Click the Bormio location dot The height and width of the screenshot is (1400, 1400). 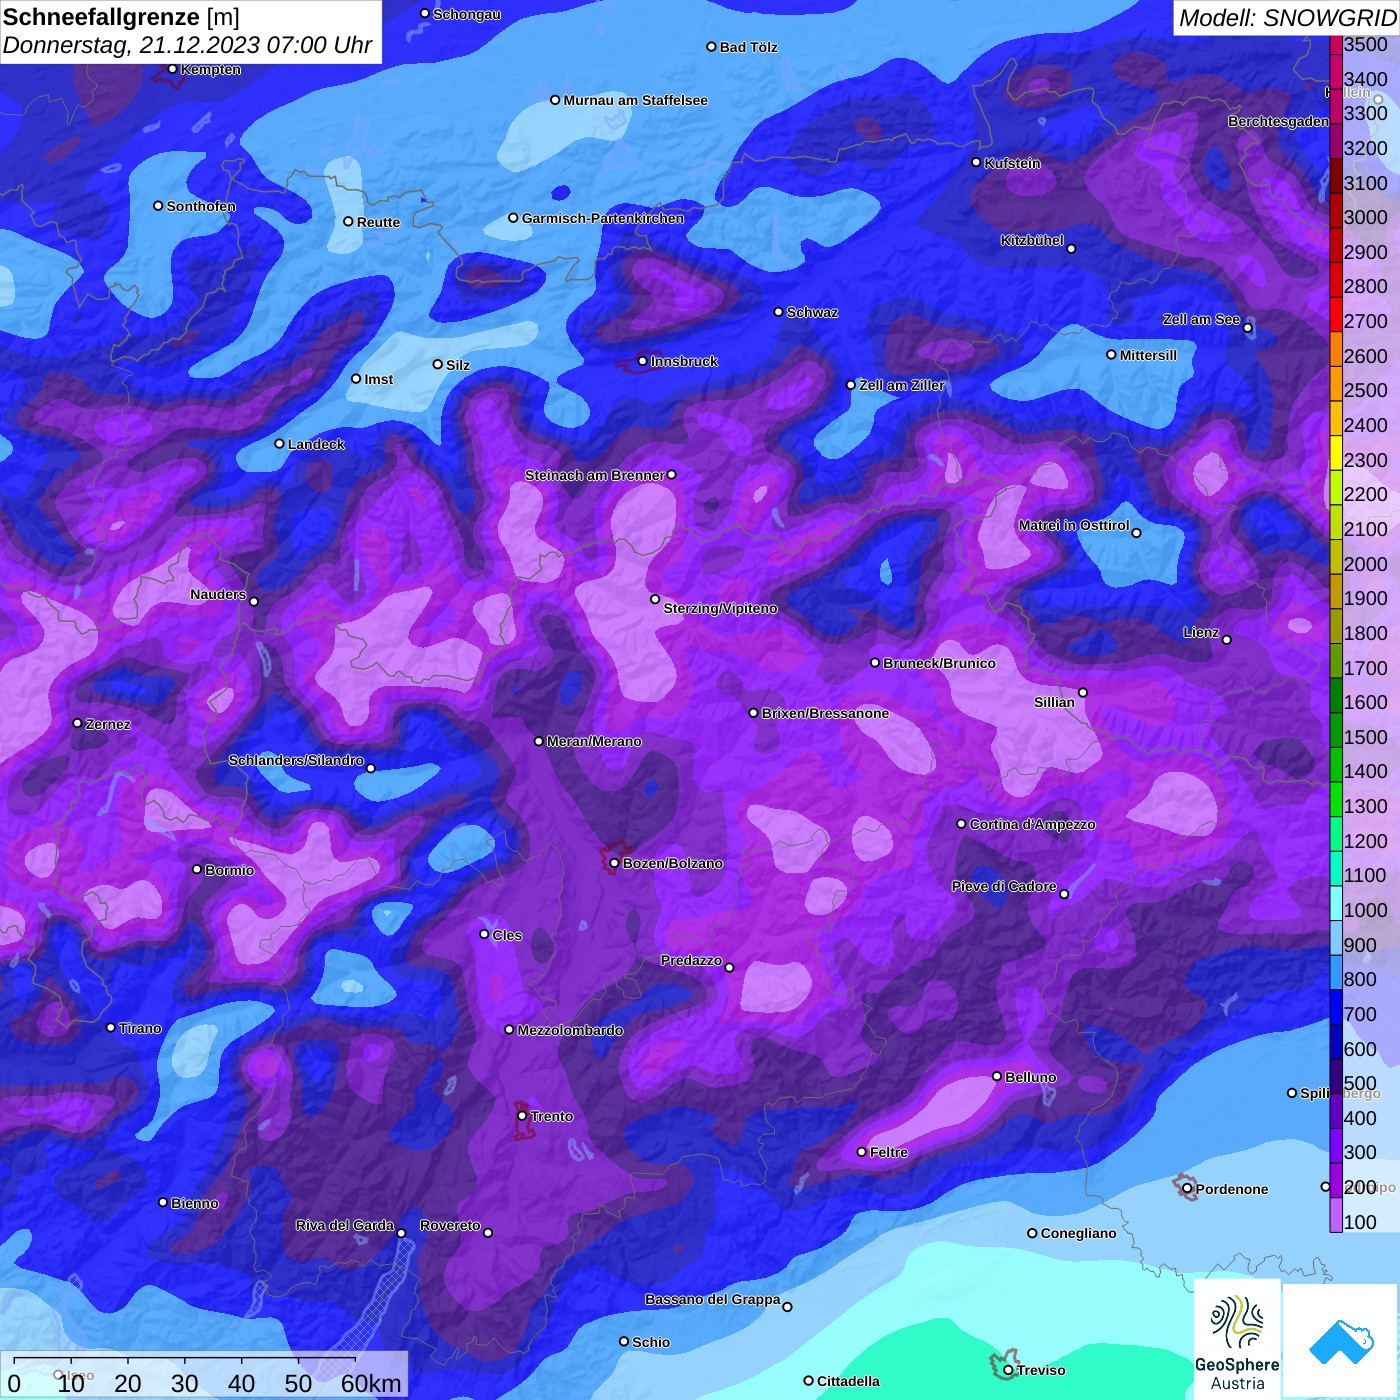197,869
